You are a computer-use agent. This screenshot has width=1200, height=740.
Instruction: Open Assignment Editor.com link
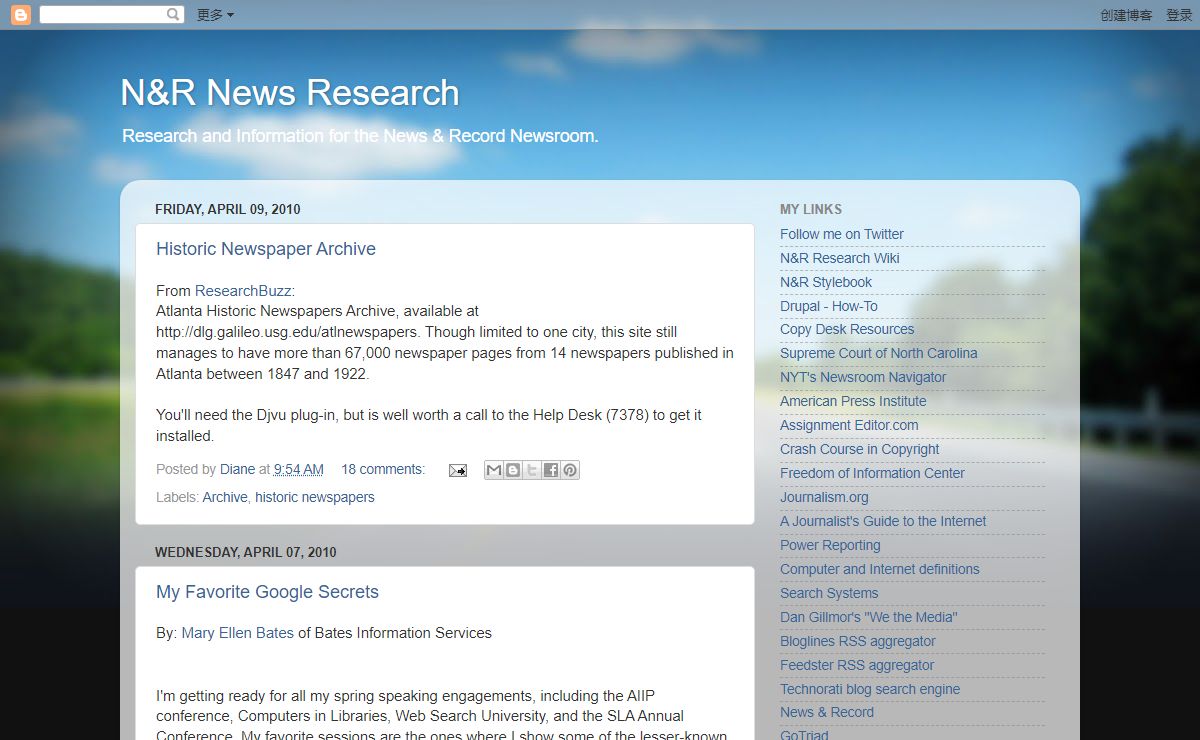849,425
